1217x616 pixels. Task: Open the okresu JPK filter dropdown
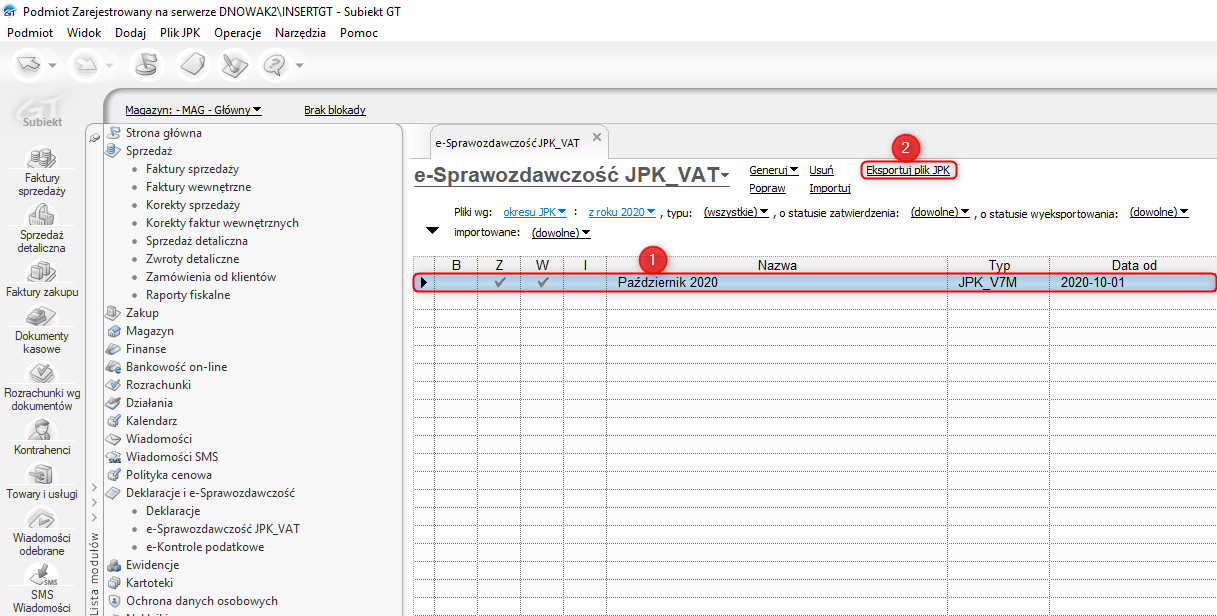[x=535, y=212]
